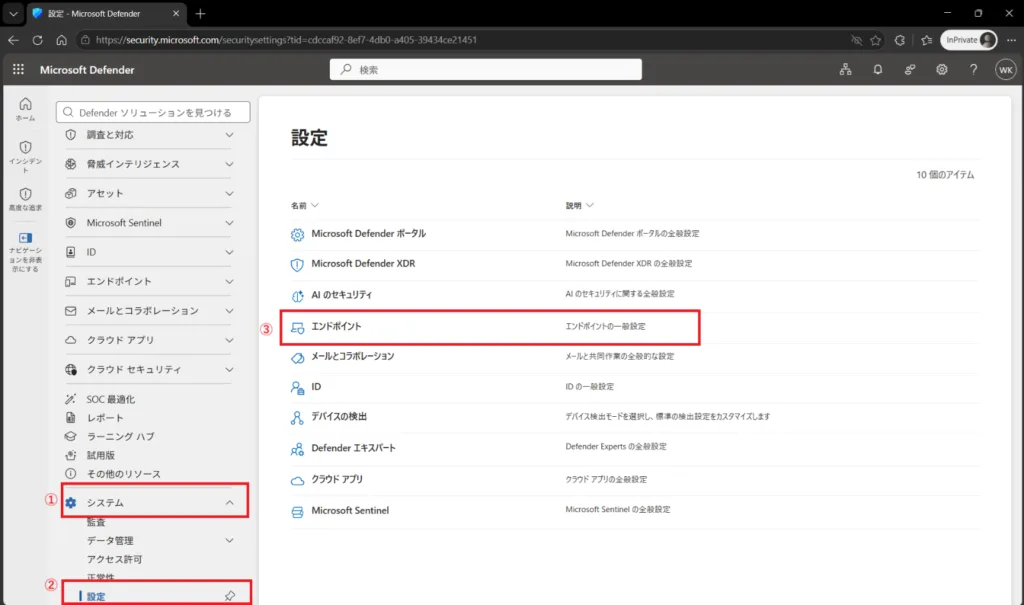Open メールとコラボレーション settings row
Screen dimensions: 1024x605
point(635,357)
